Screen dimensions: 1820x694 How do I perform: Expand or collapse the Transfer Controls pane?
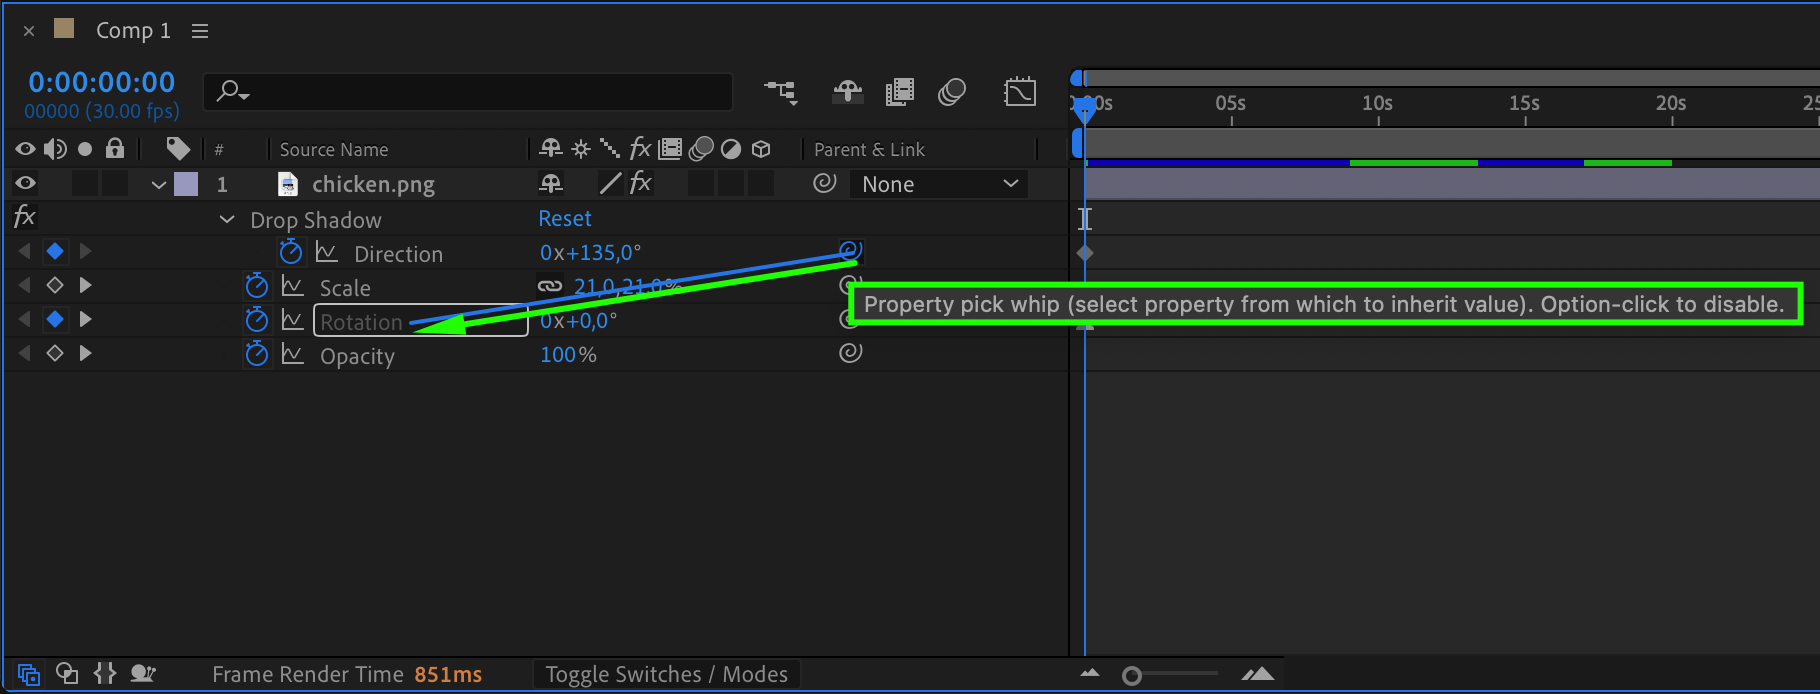[x=67, y=674]
